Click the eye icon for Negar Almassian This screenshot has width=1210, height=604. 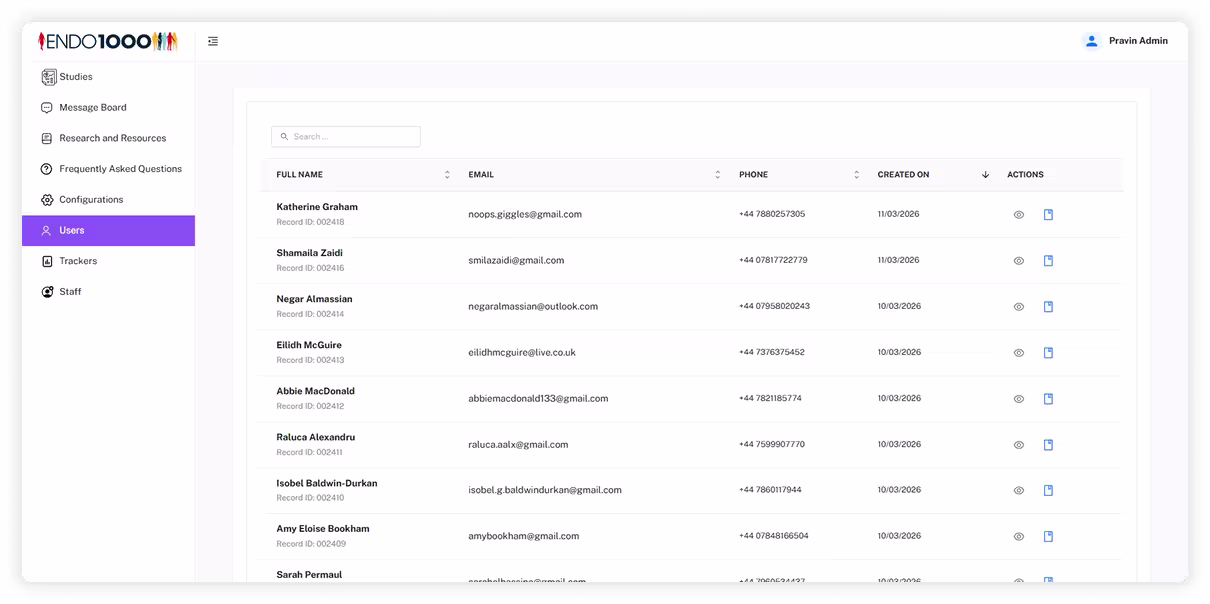point(1018,306)
